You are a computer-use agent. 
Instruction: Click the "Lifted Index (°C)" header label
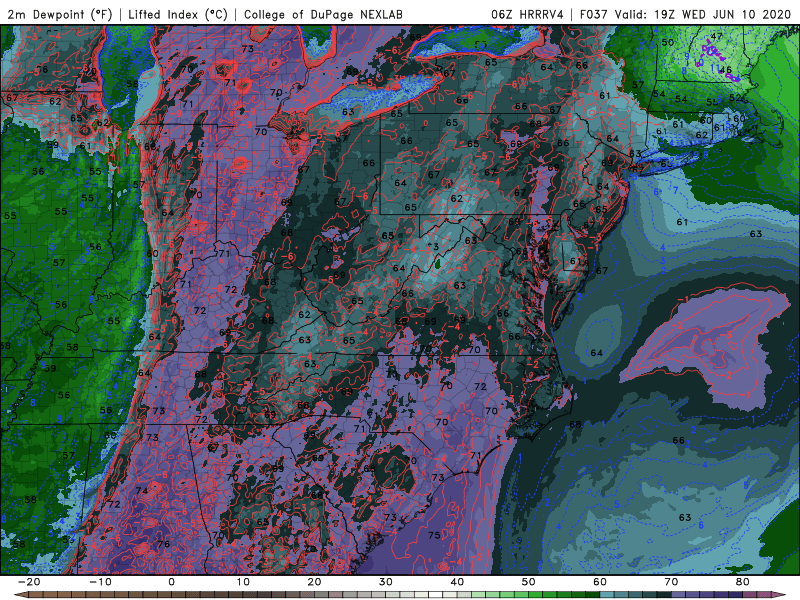click(x=178, y=14)
